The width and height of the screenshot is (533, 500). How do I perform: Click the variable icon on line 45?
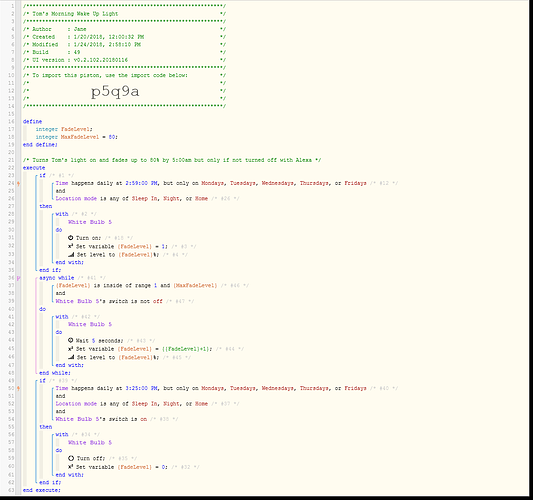(x=70, y=348)
